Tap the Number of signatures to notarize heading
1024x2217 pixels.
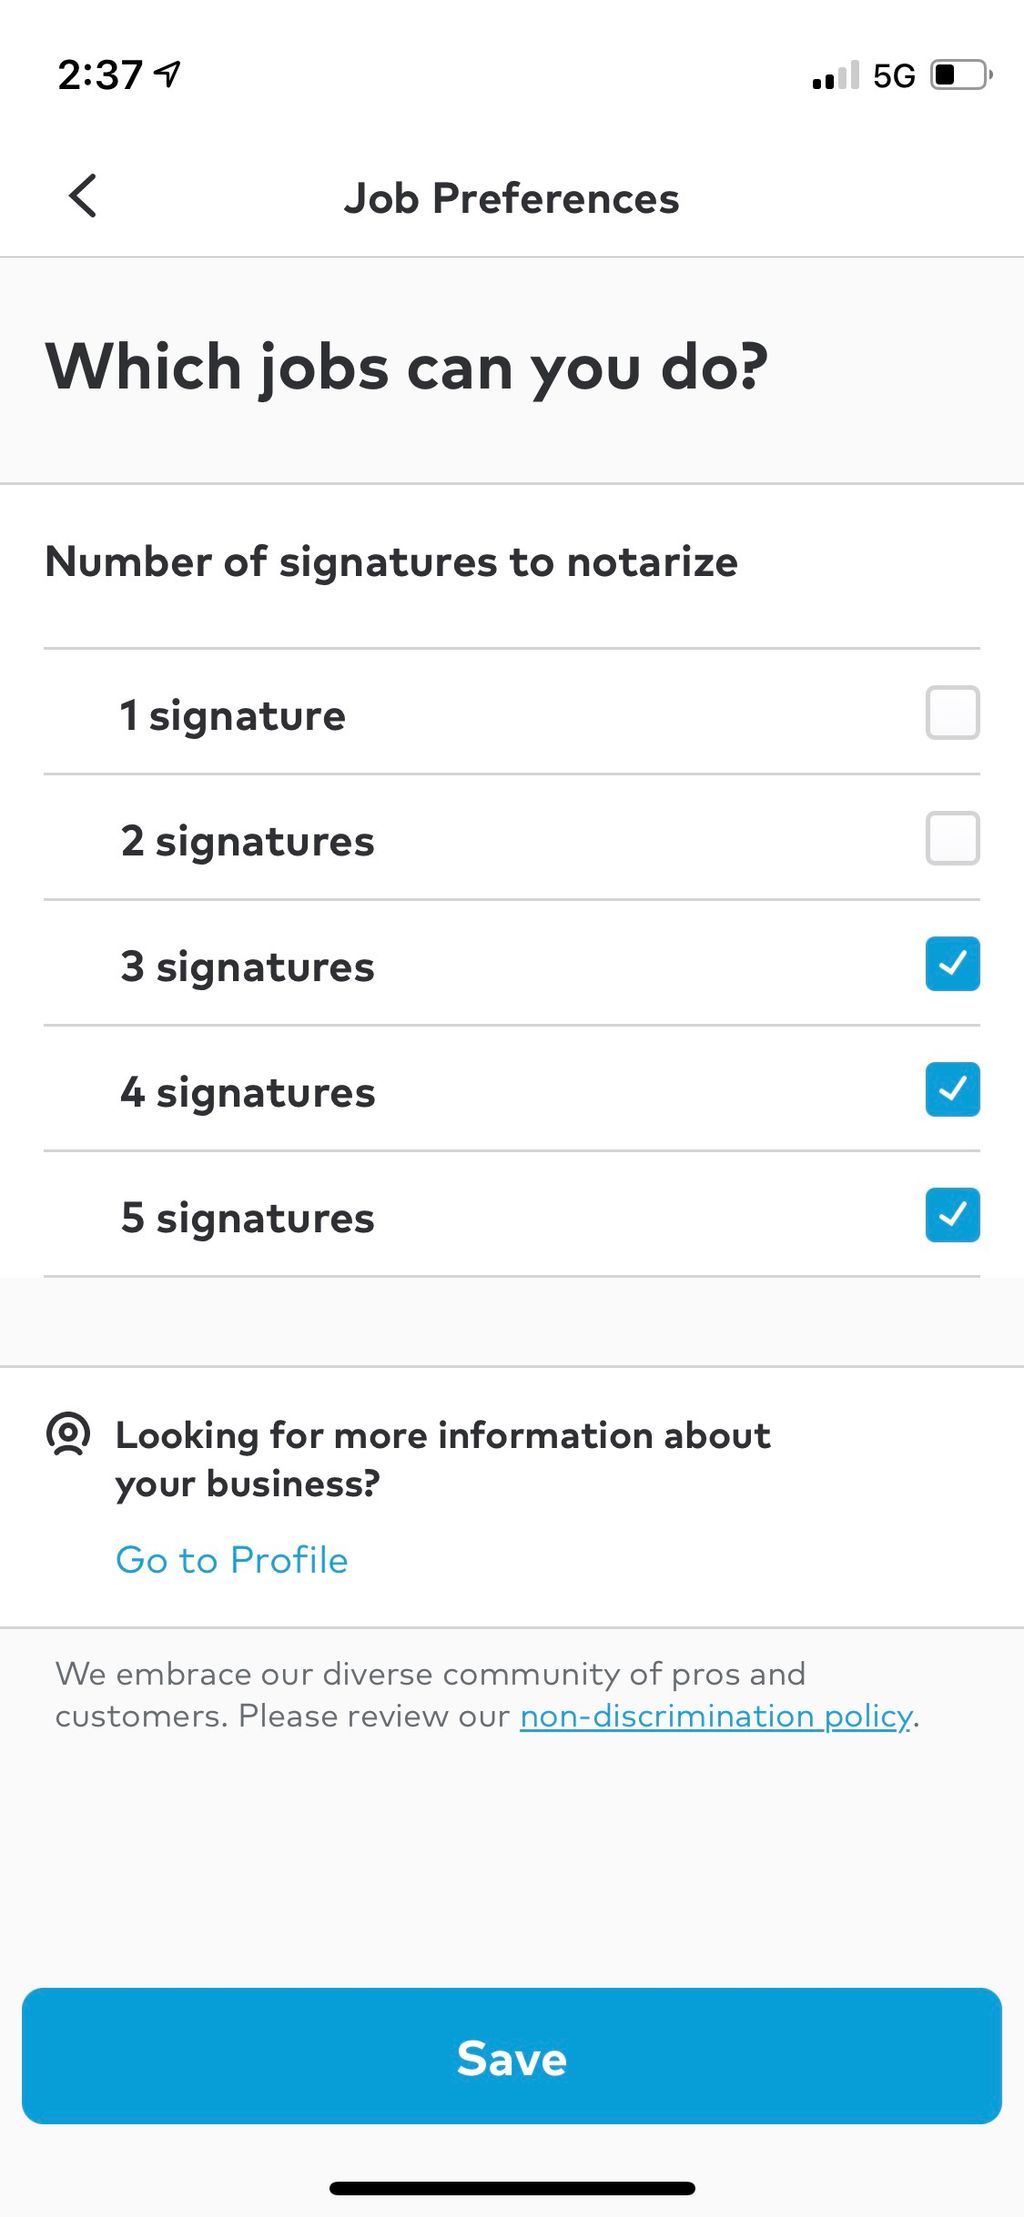pyautogui.click(x=392, y=562)
